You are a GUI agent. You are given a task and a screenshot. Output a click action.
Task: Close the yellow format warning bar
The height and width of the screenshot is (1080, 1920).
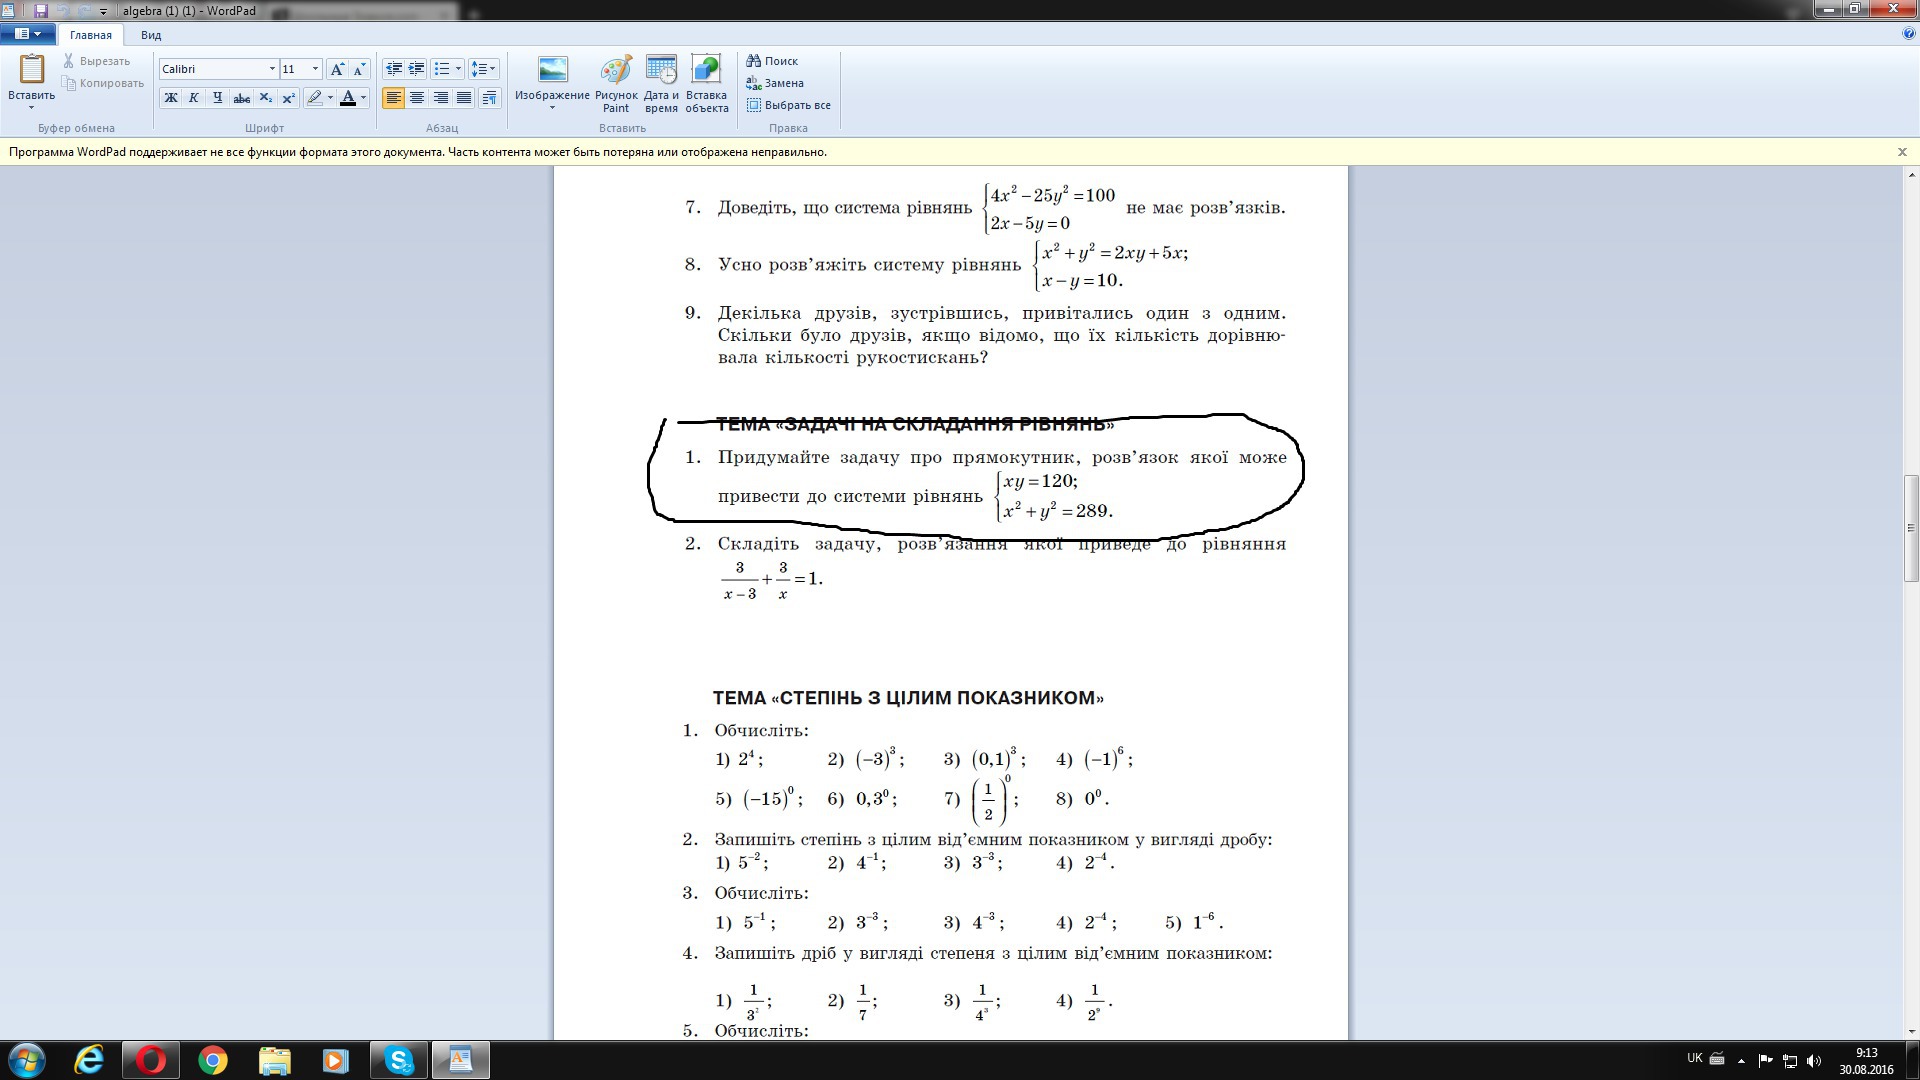click(x=1902, y=152)
